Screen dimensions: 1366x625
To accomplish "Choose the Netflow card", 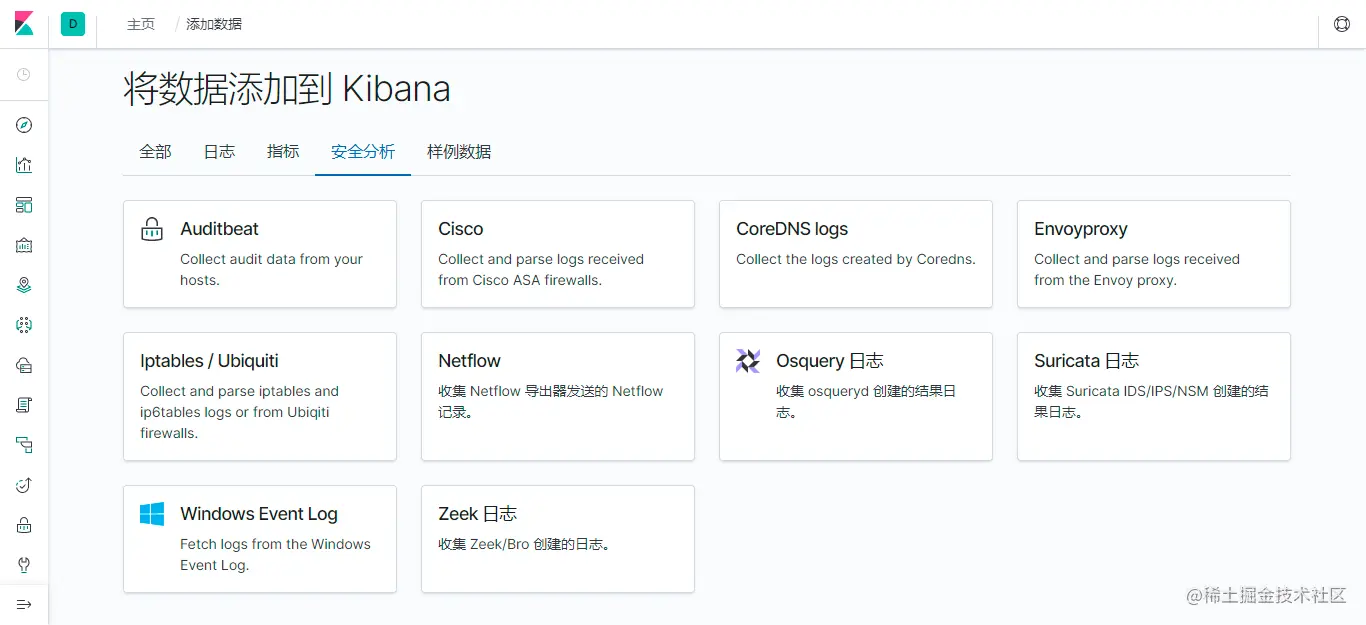I will pyautogui.click(x=558, y=397).
